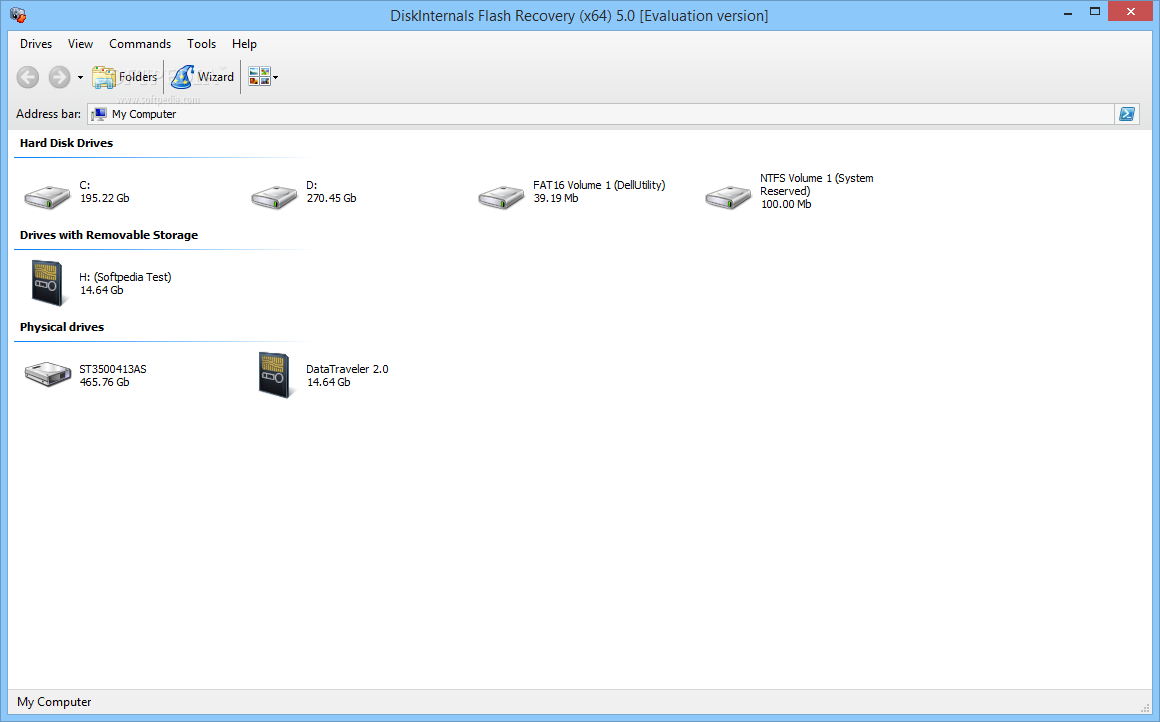Select the C: drive icon
Screen dimensions: 1160x722
[x=47, y=197]
